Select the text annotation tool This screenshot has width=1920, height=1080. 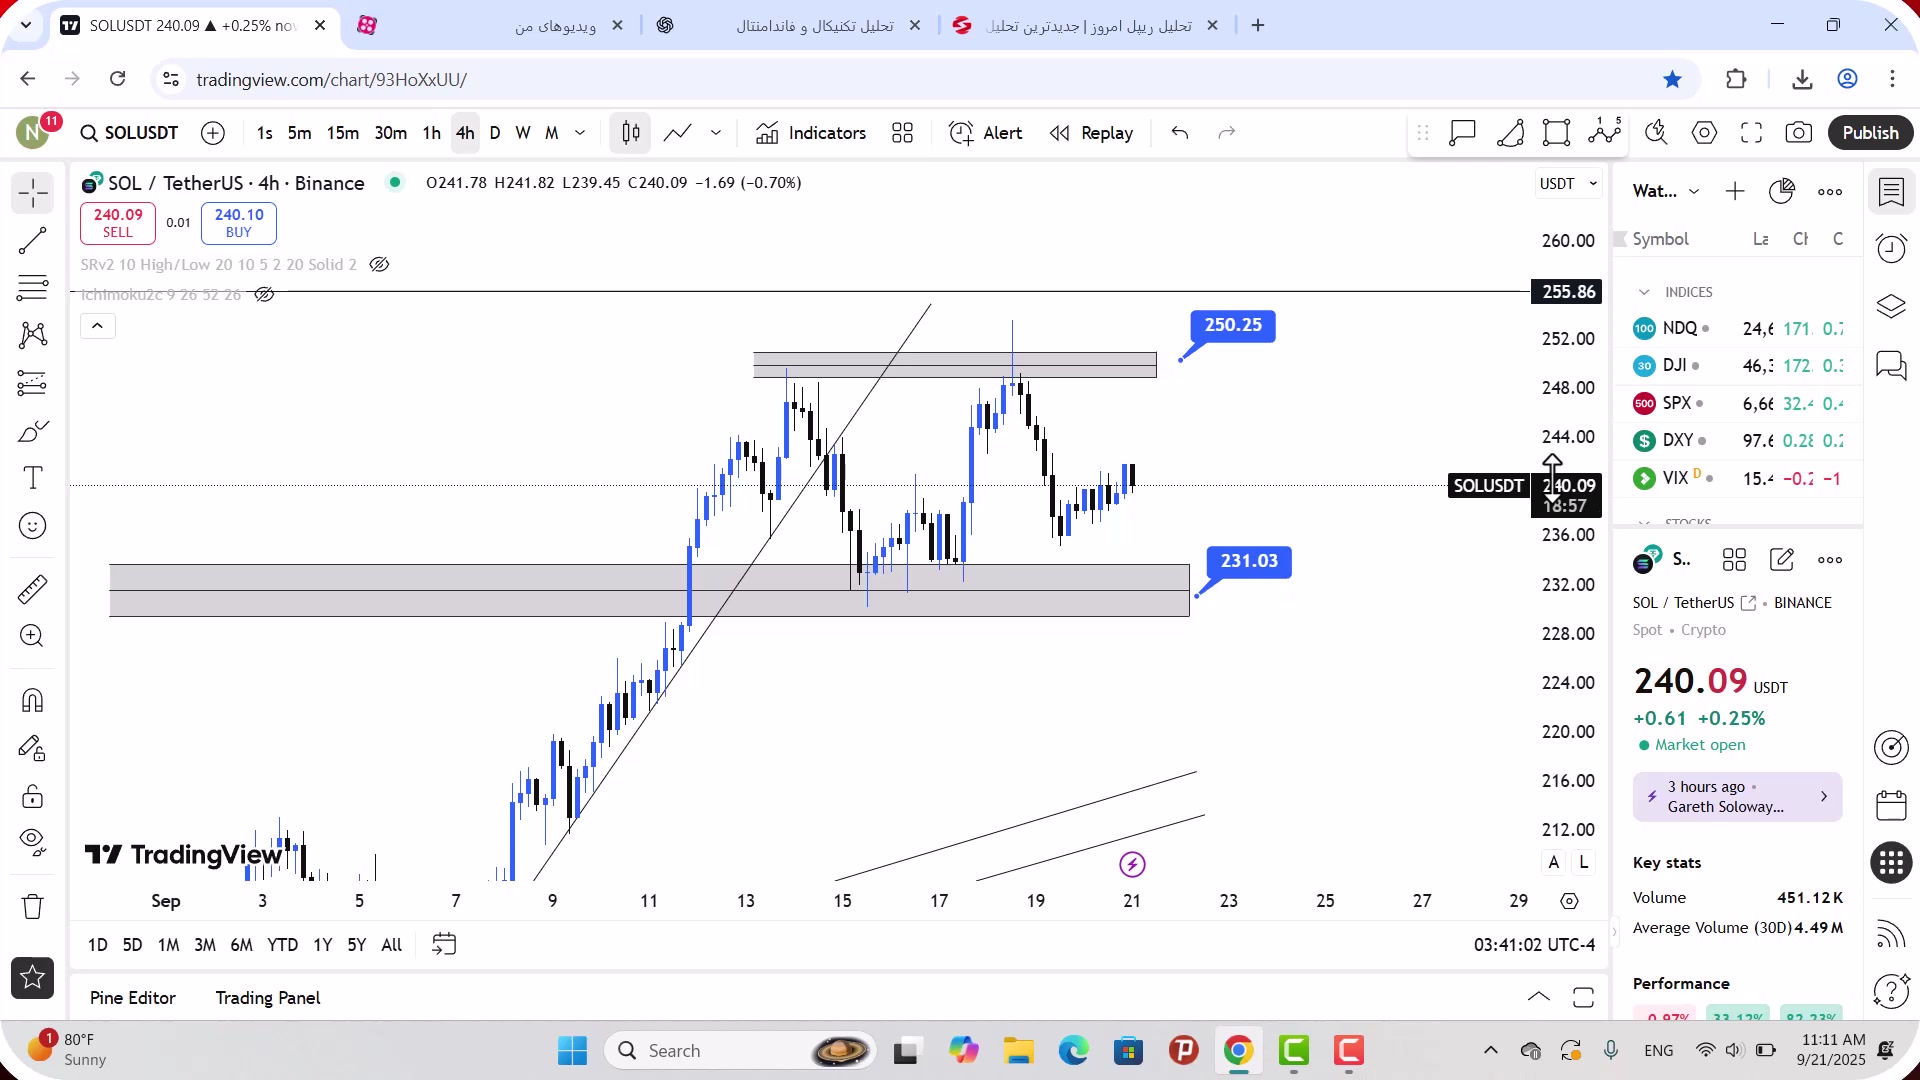coord(33,478)
